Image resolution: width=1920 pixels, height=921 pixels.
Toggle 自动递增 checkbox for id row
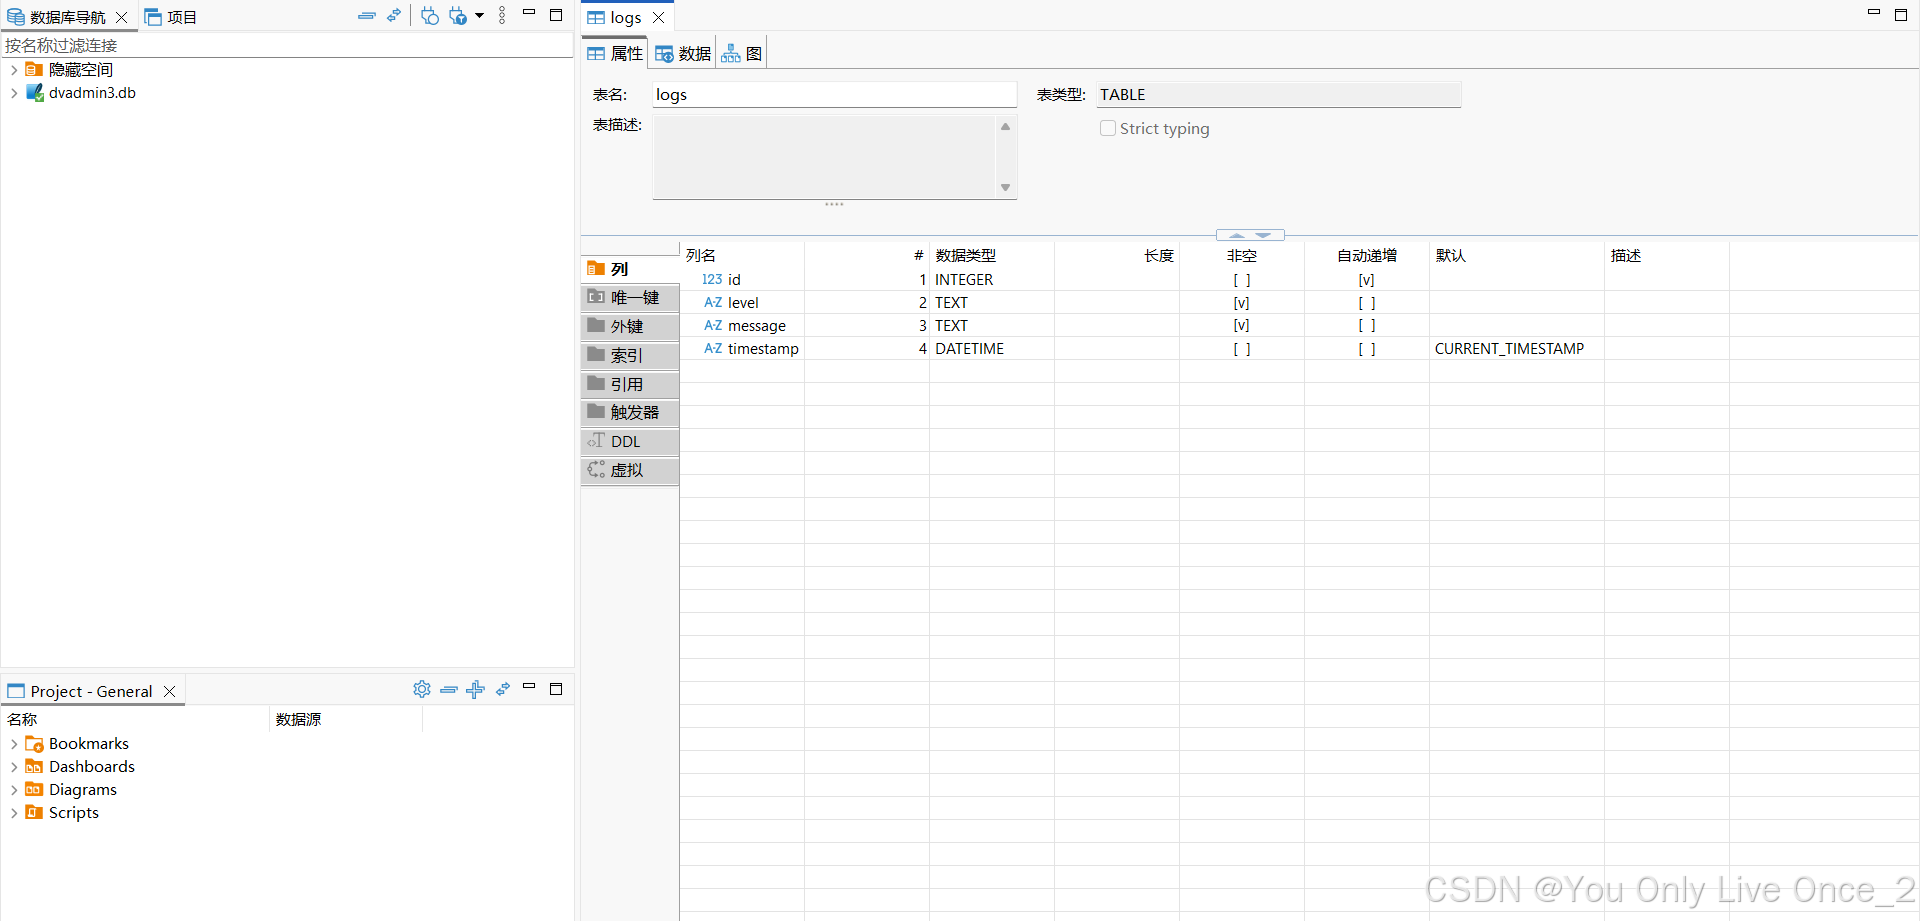pos(1366,280)
